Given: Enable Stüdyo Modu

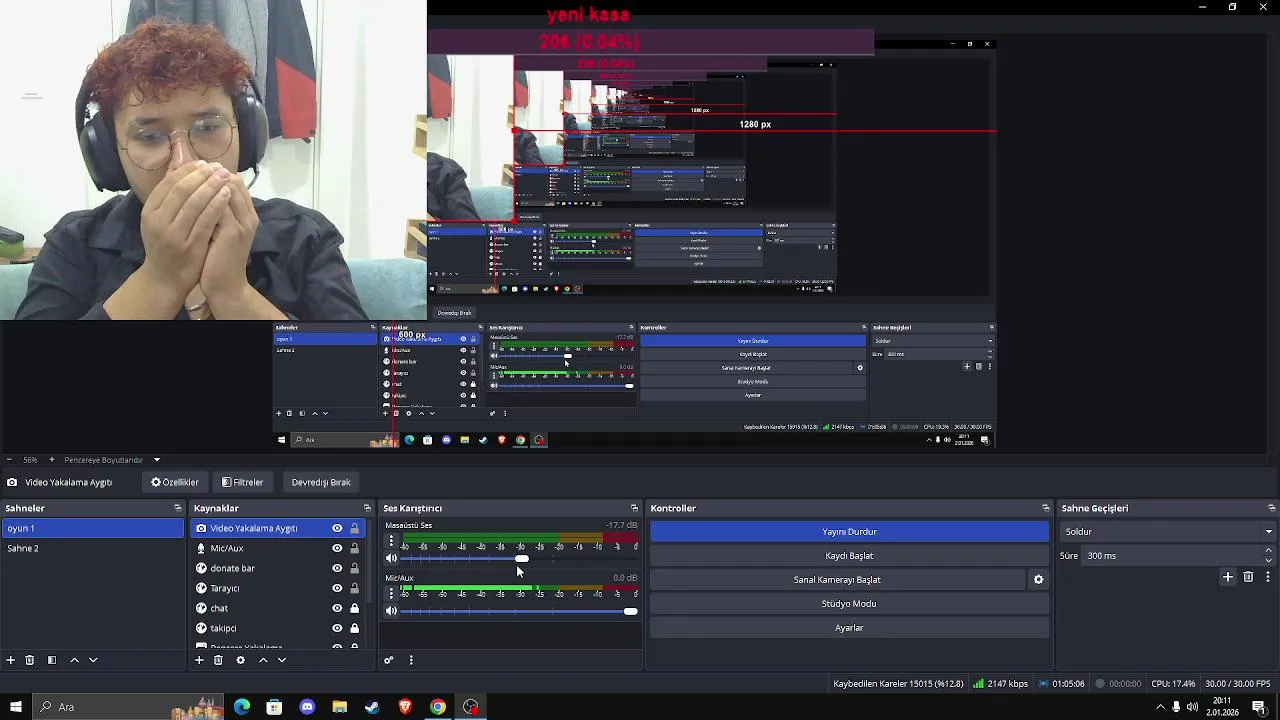Looking at the screenshot, I should pyautogui.click(x=849, y=604).
